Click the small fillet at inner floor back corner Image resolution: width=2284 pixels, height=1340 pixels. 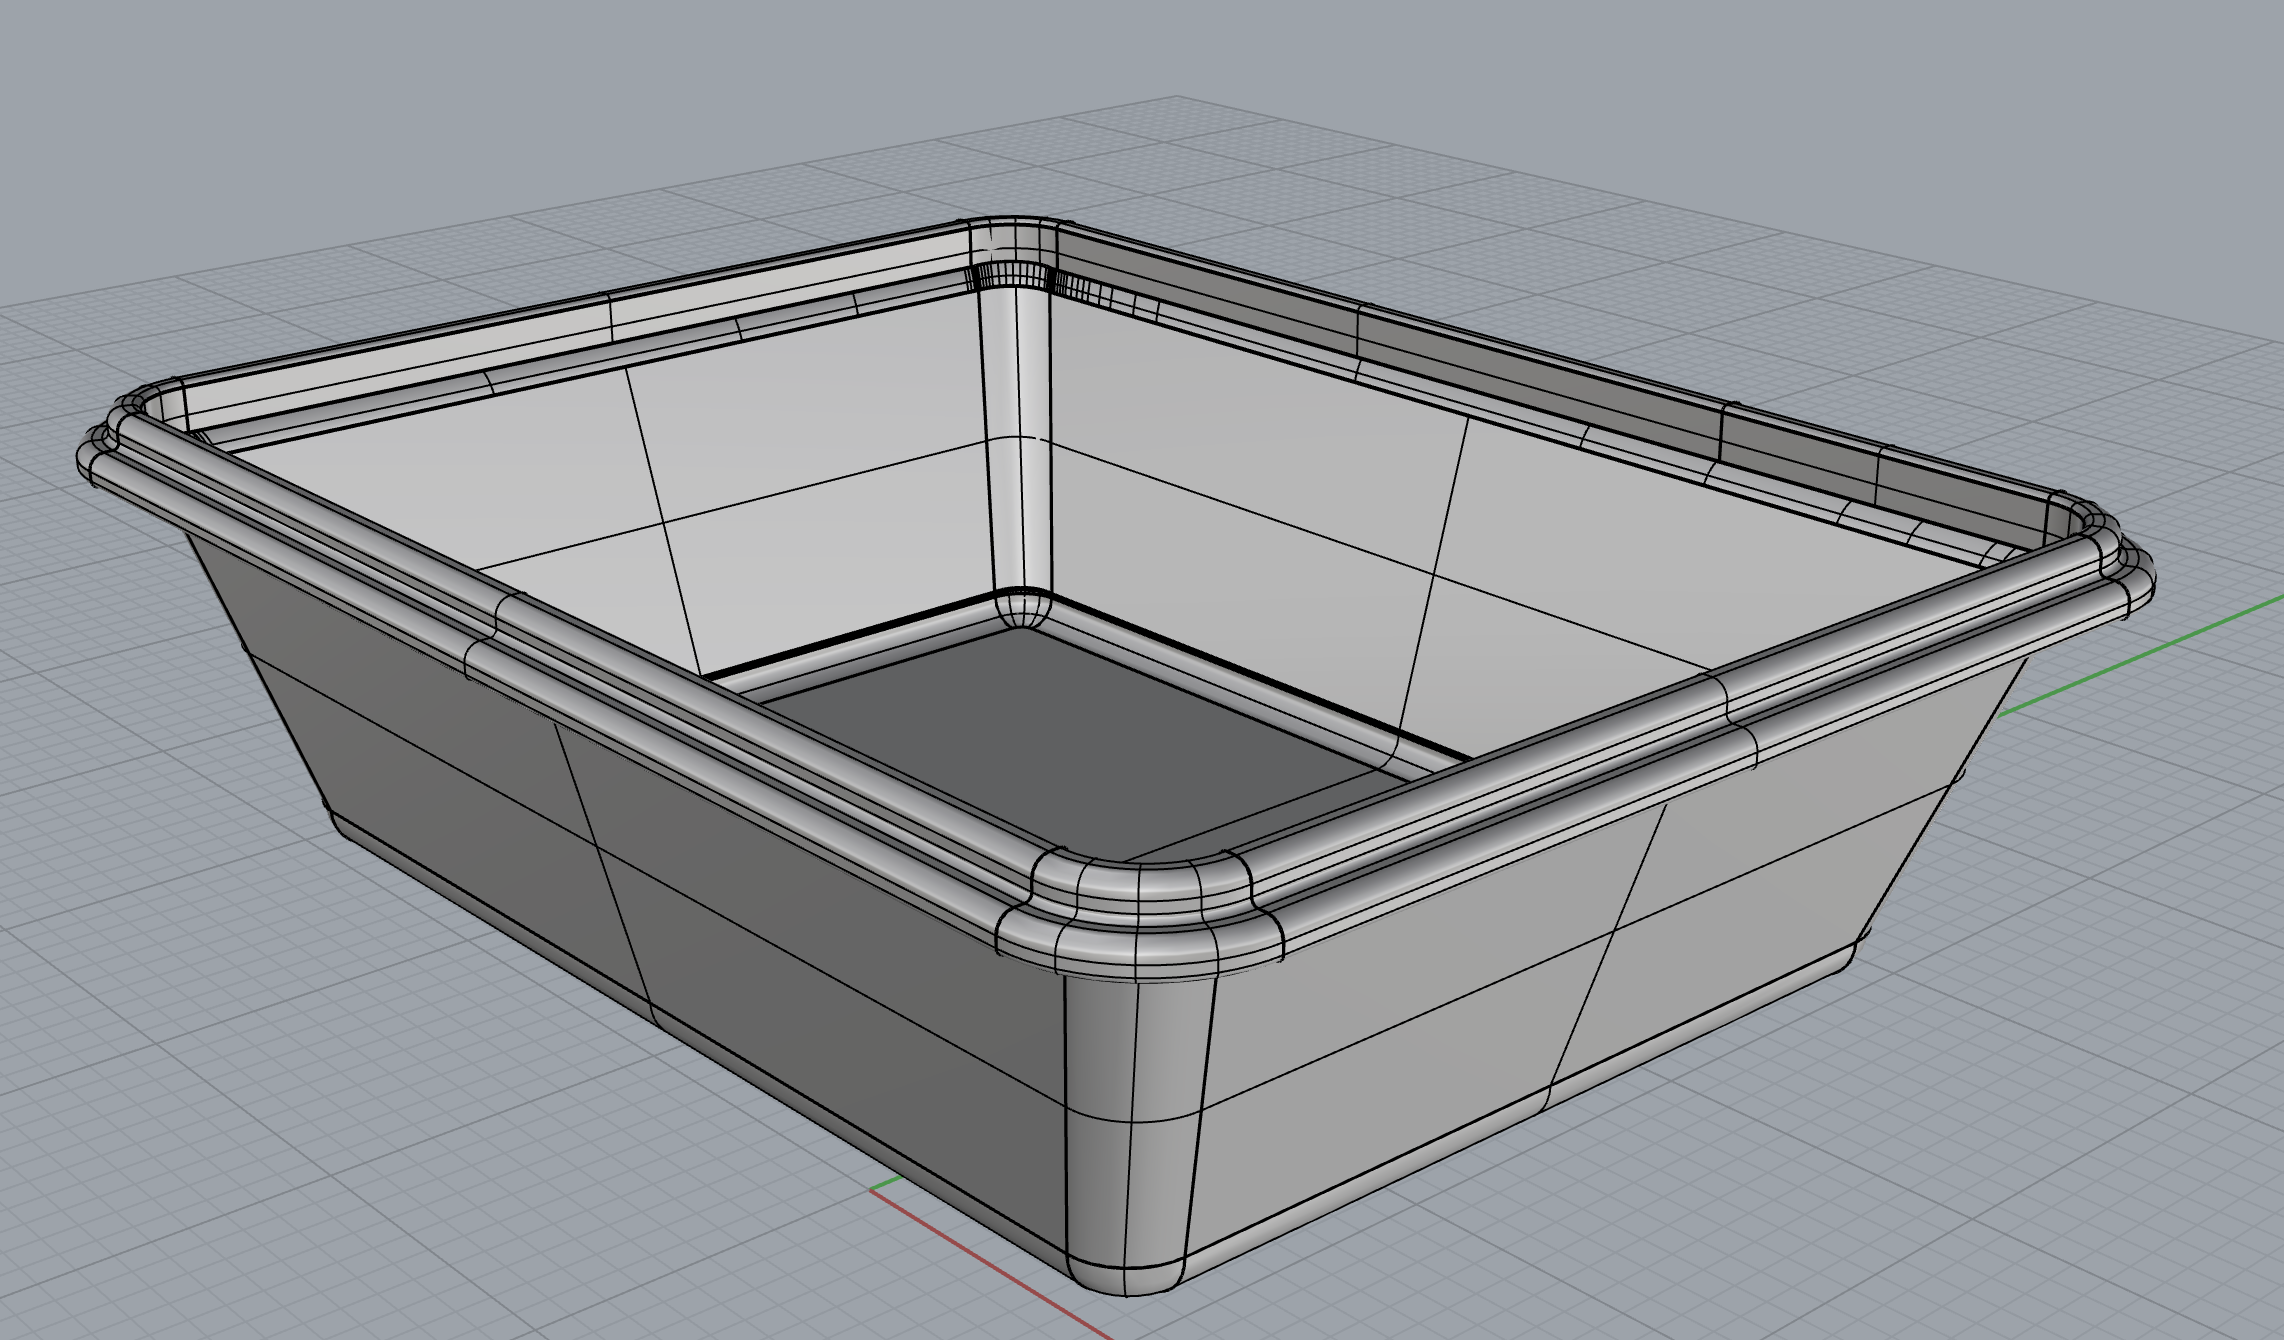(1020, 608)
